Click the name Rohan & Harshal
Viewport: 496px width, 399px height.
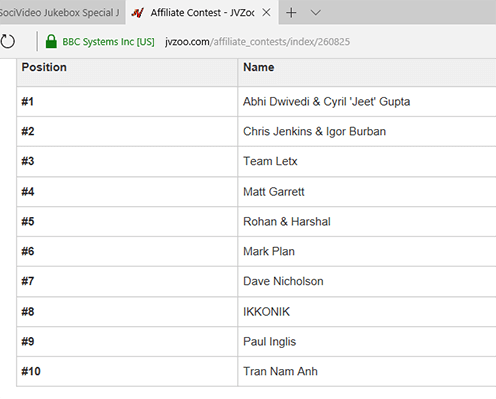287,221
